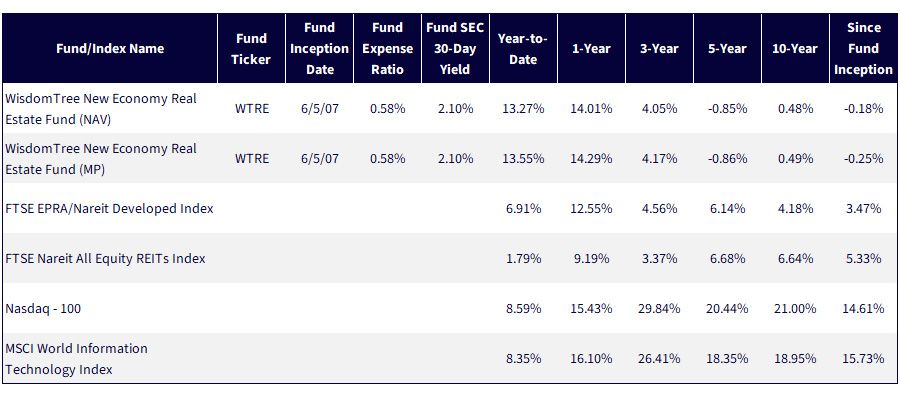Click WisdomTree New Economy Real Estate Fund (MP)
Viewport: 900px width, 398px height.
[101, 159]
